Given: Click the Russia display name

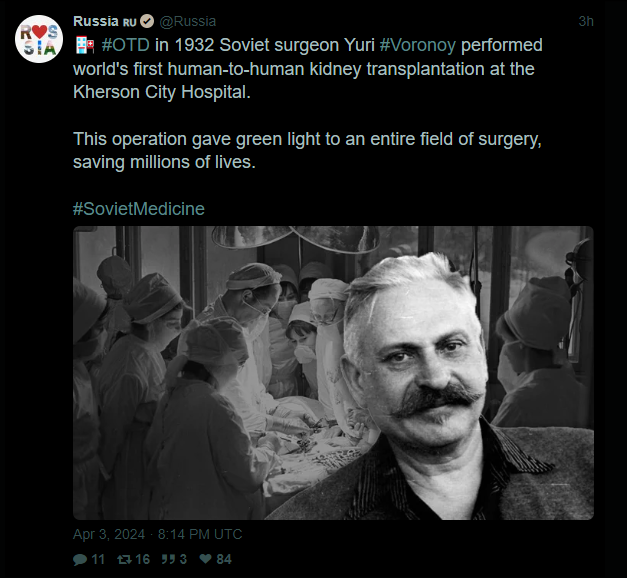Looking at the screenshot, I should click(x=96, y=21).
